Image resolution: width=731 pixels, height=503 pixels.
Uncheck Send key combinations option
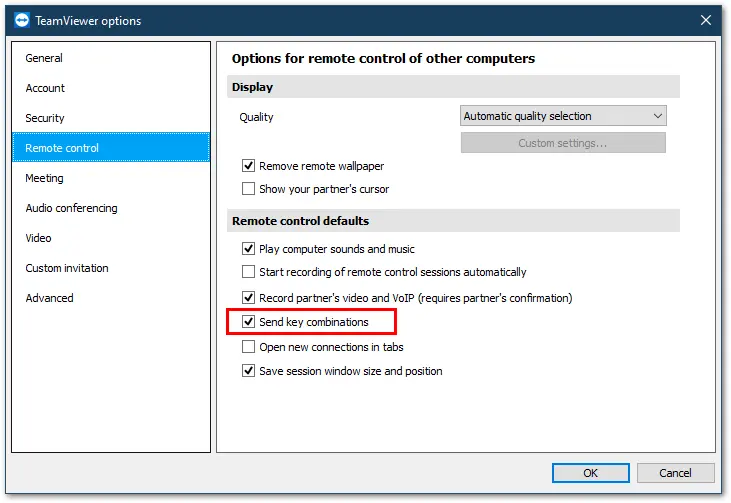[248, 322]
